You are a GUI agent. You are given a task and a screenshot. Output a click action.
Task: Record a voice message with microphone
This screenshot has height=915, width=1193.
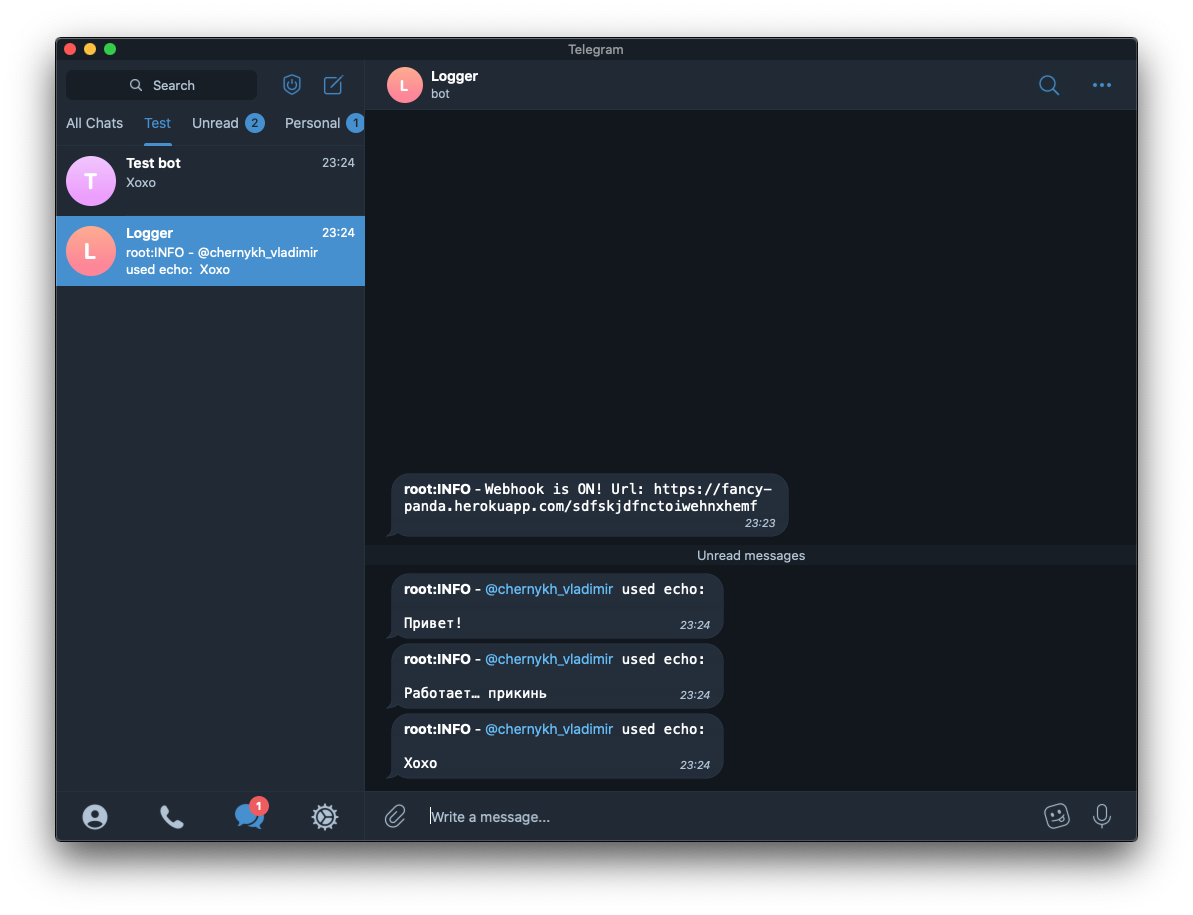pos(1101,816)
